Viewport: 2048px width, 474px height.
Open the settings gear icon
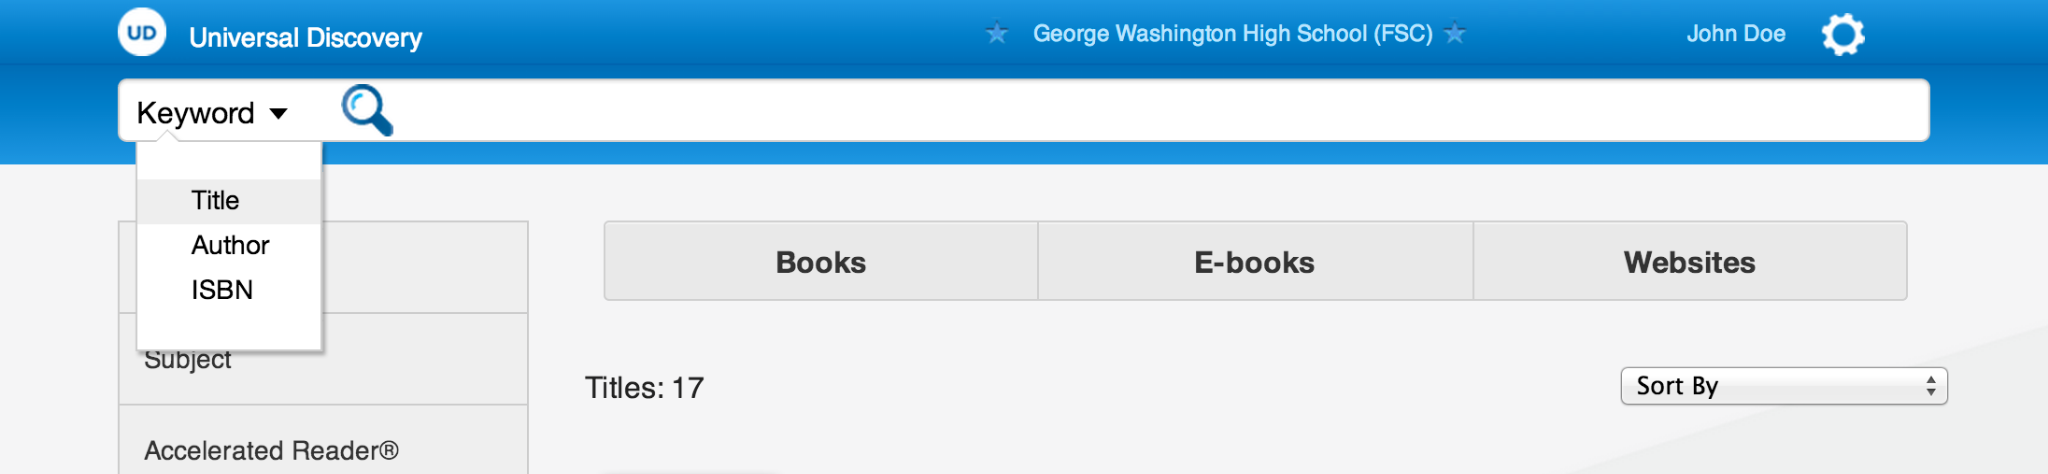point(1843,35)
